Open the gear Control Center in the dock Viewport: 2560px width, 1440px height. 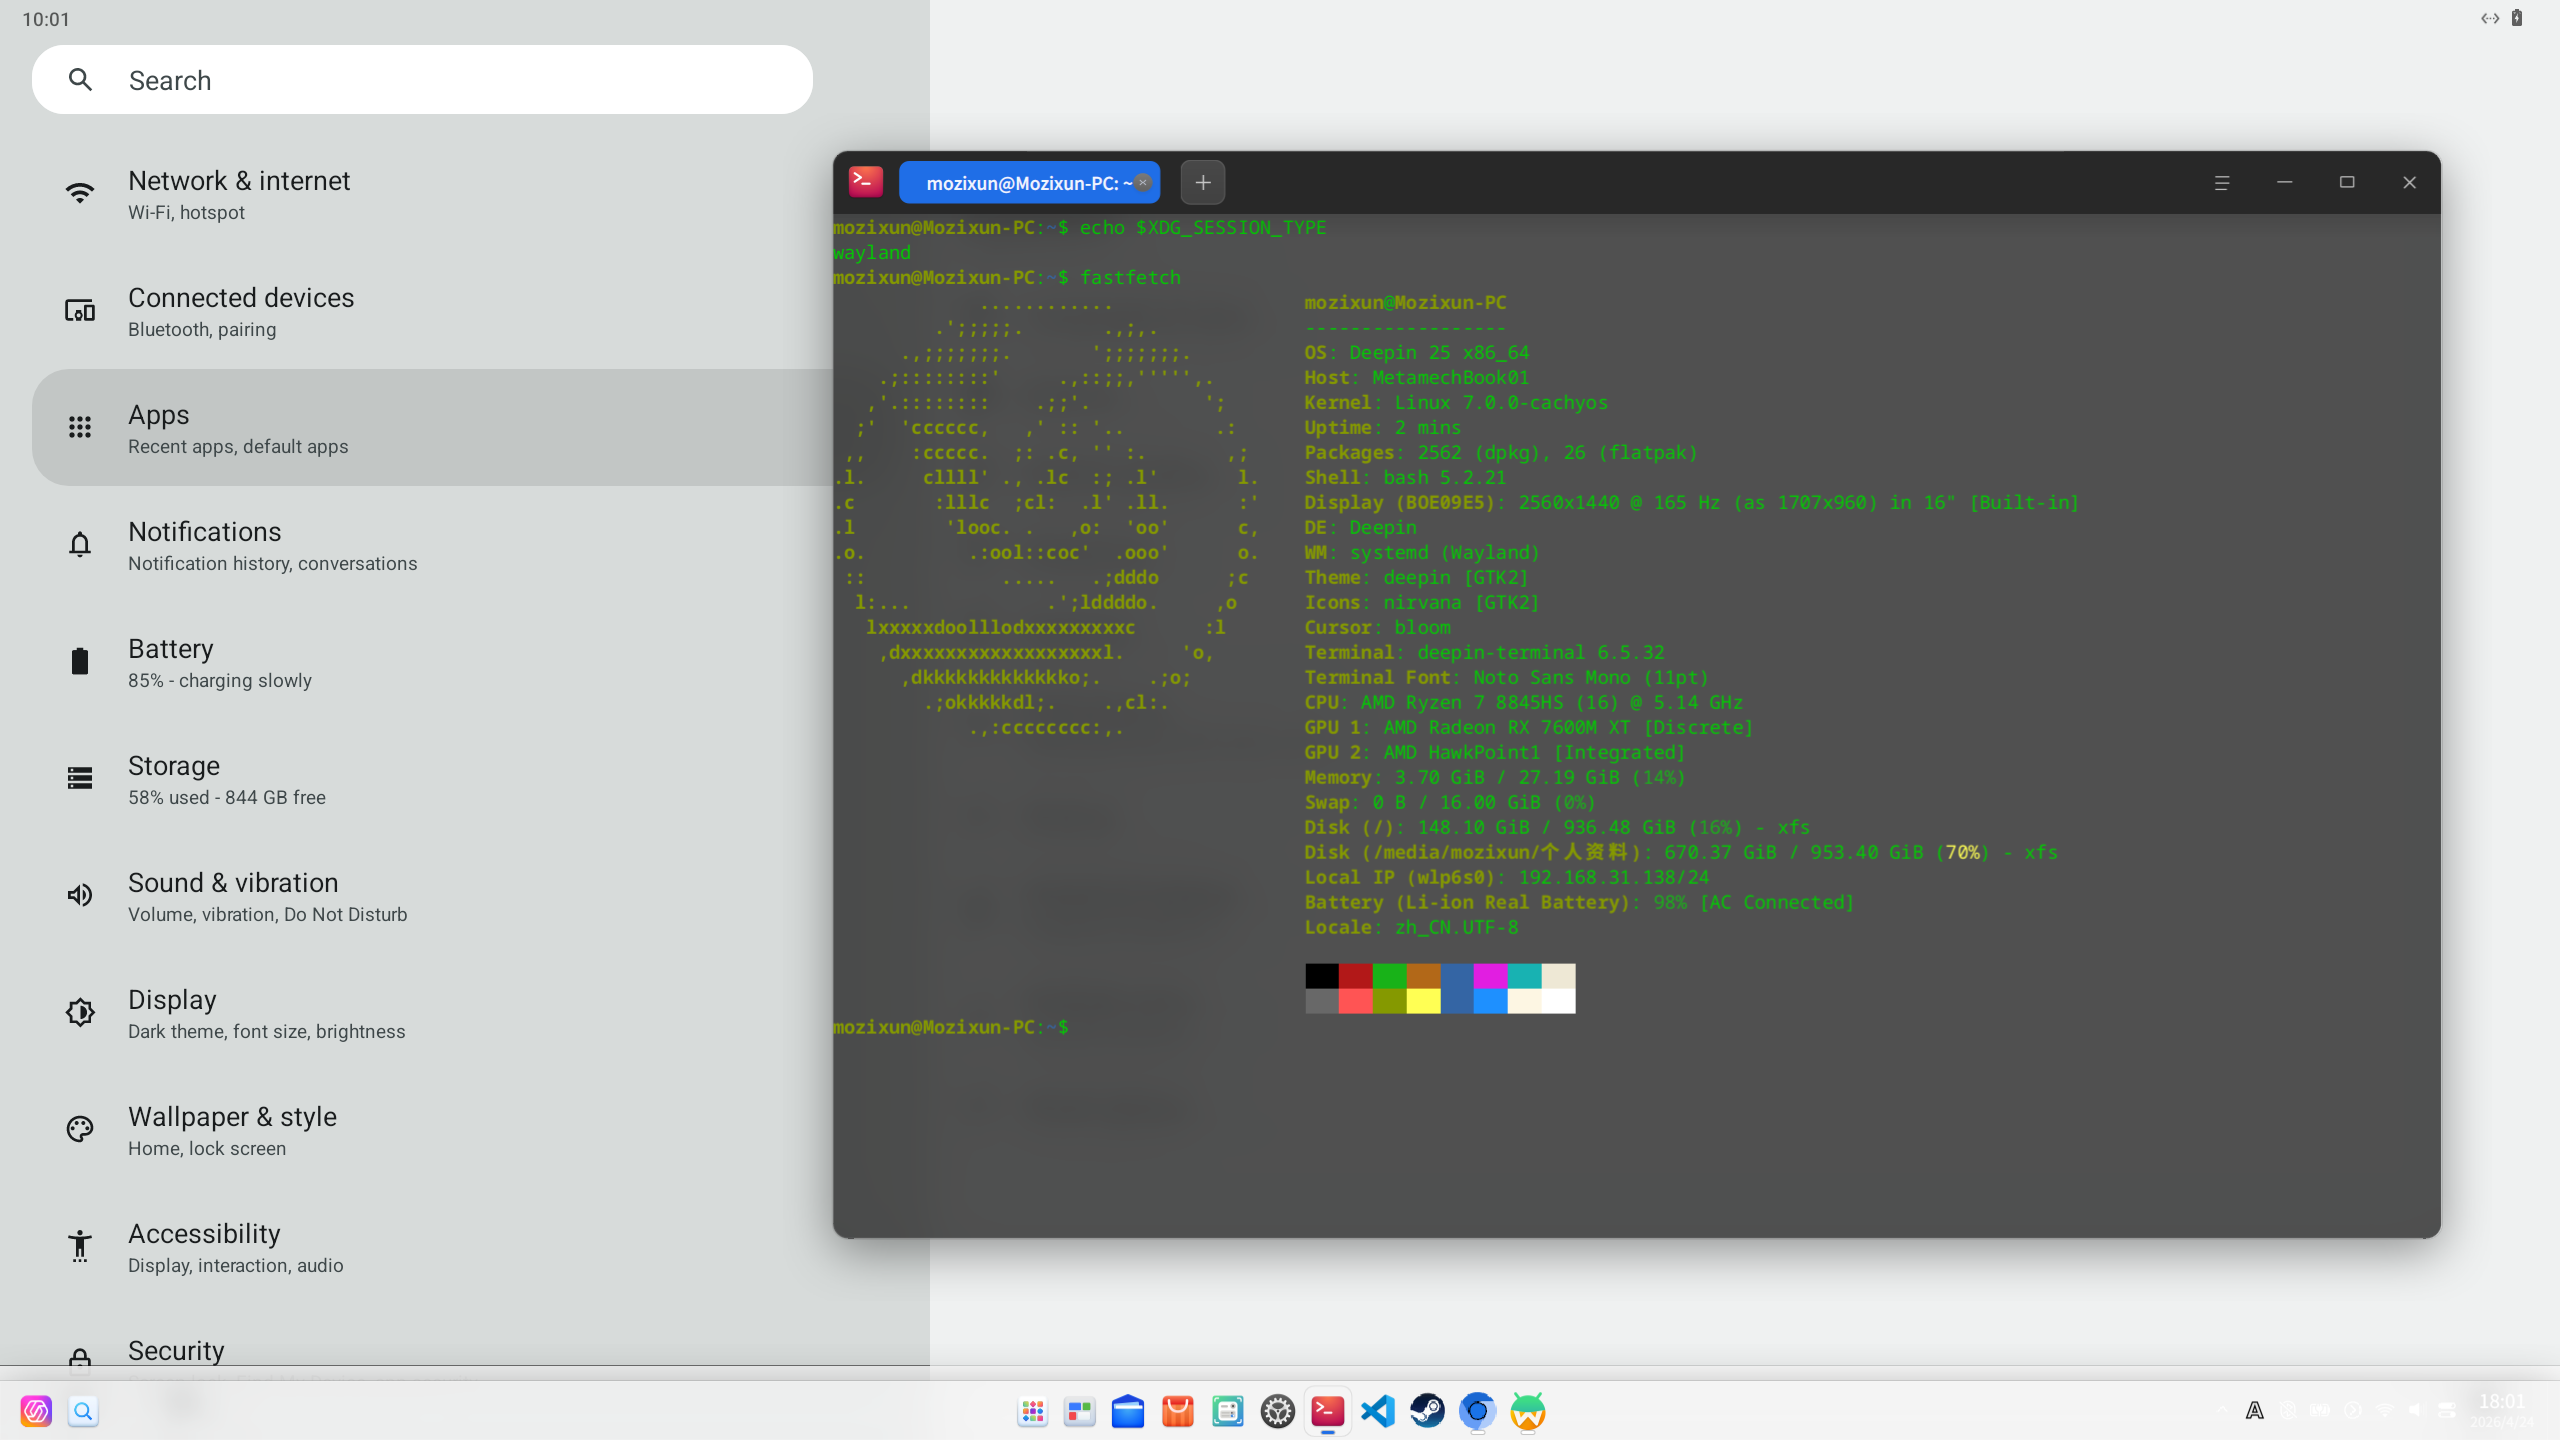[1277, 1411]
